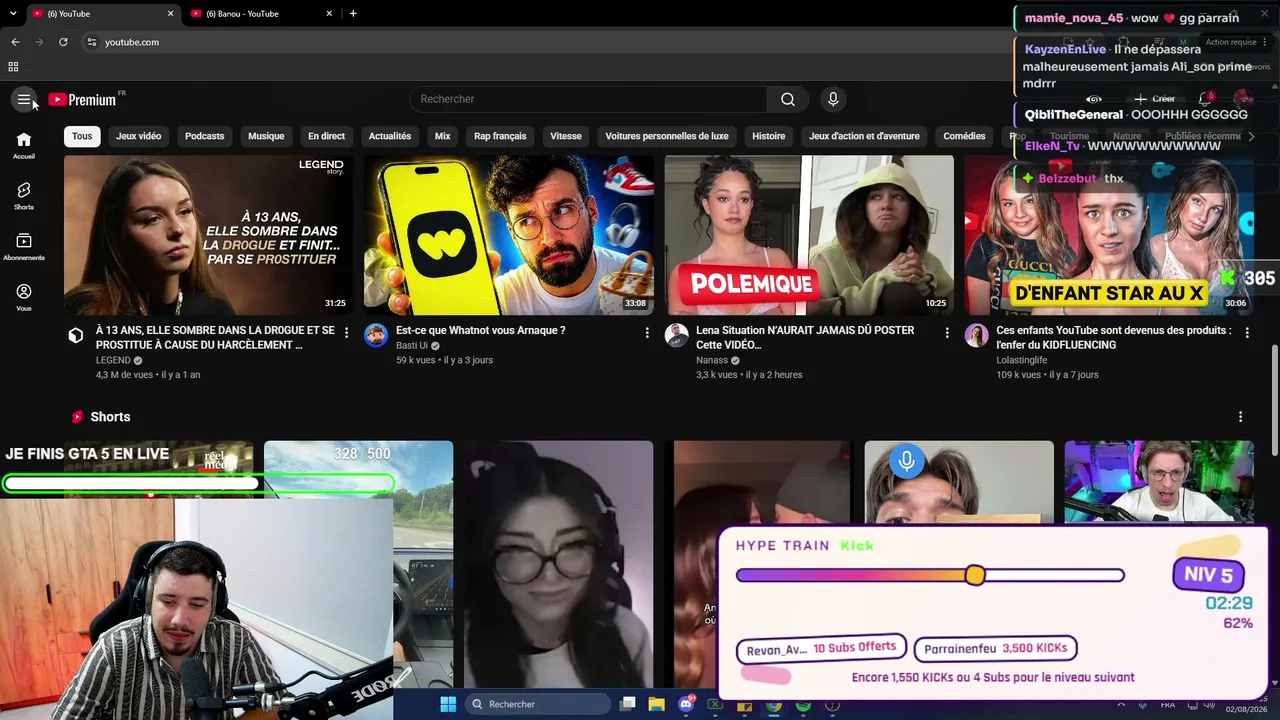The width and height of the screenshot is (1280, 720).
Task: Open File Explorer from the taskbar
Action: pos(657,704)
